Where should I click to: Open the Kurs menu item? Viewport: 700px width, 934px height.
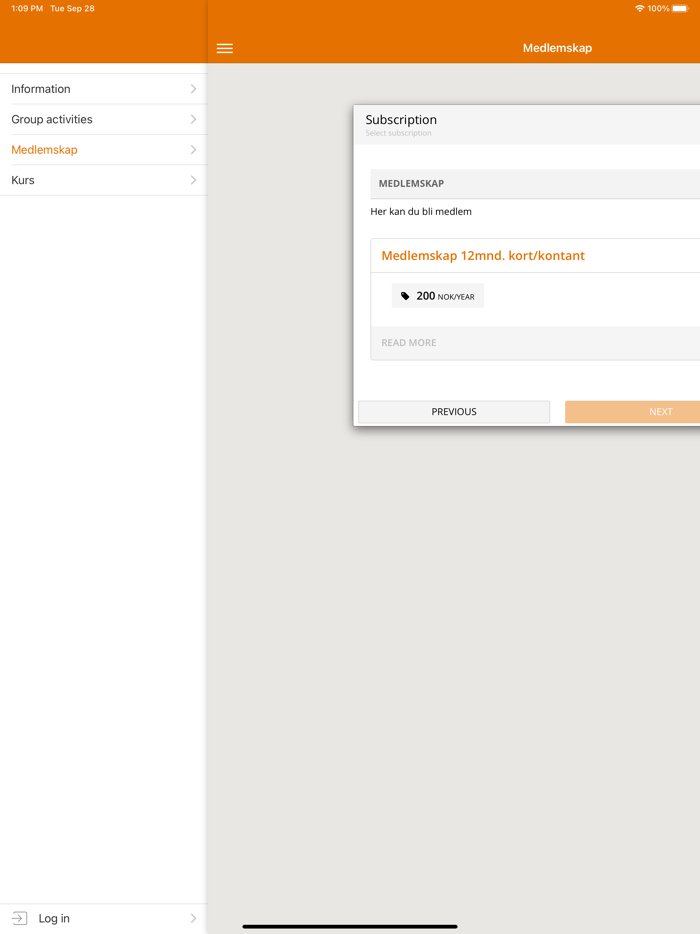click(104, 180)
